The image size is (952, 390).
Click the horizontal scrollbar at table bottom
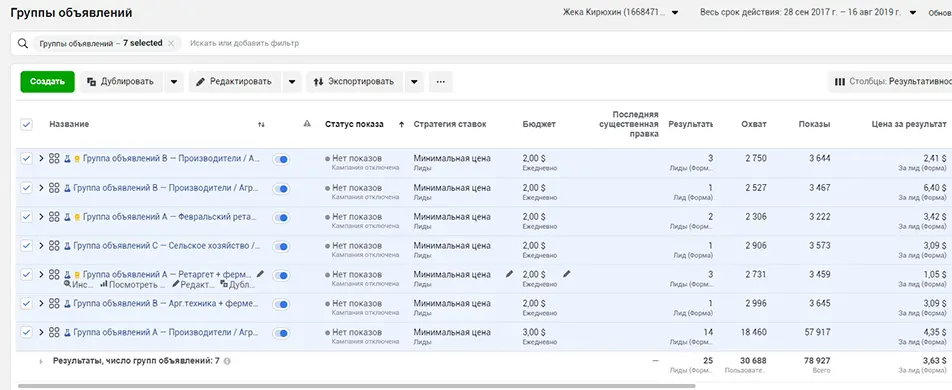click(x=356, y=386)
